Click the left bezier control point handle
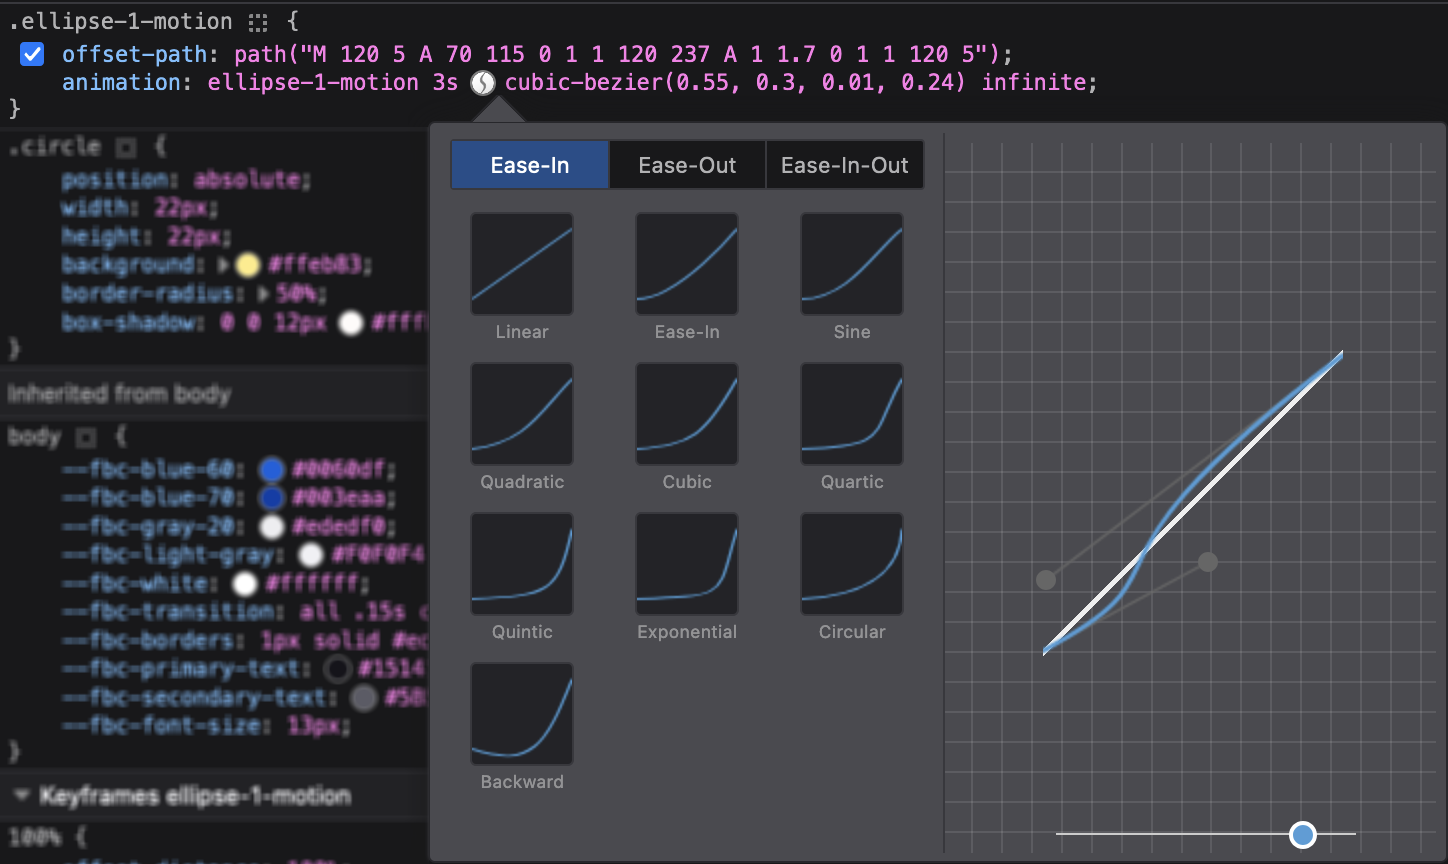This screenshot has width=1448, height=864. click(1046, 580)
